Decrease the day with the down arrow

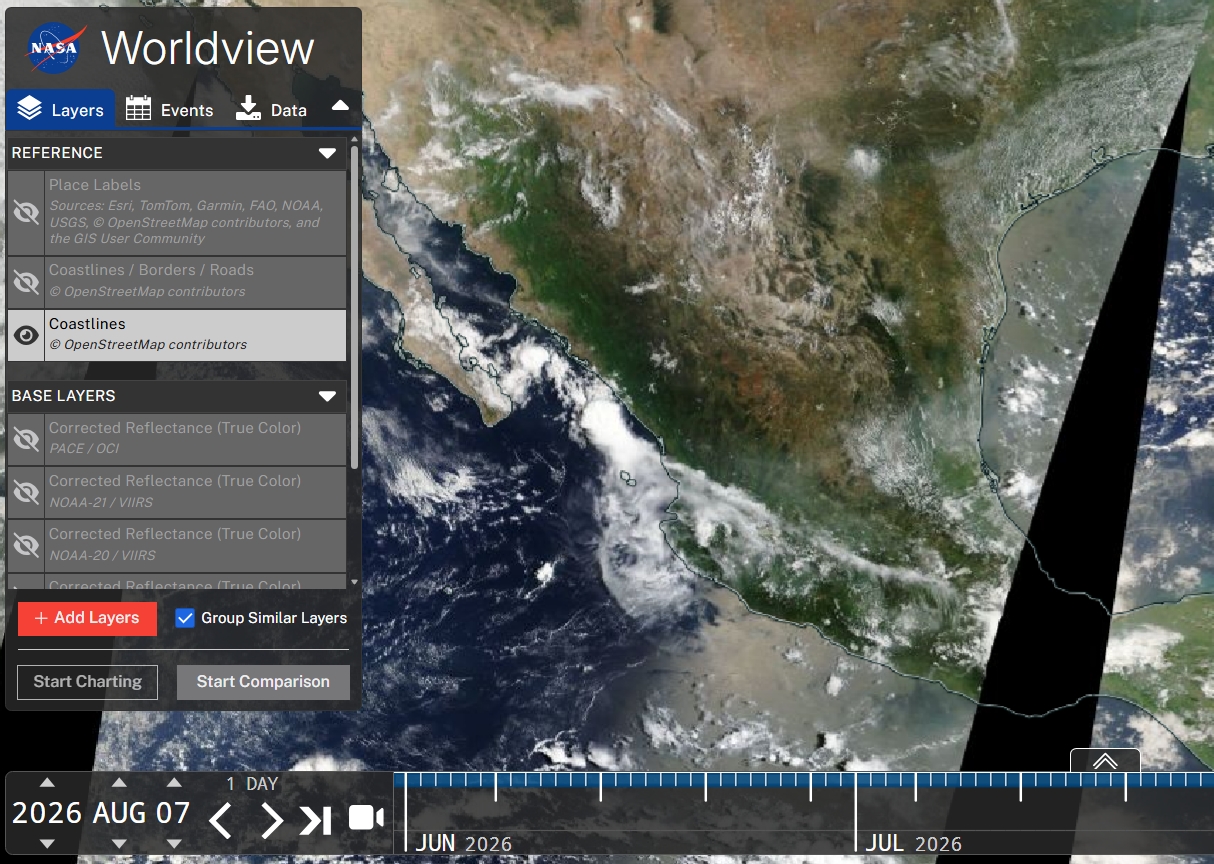(174, 844)
